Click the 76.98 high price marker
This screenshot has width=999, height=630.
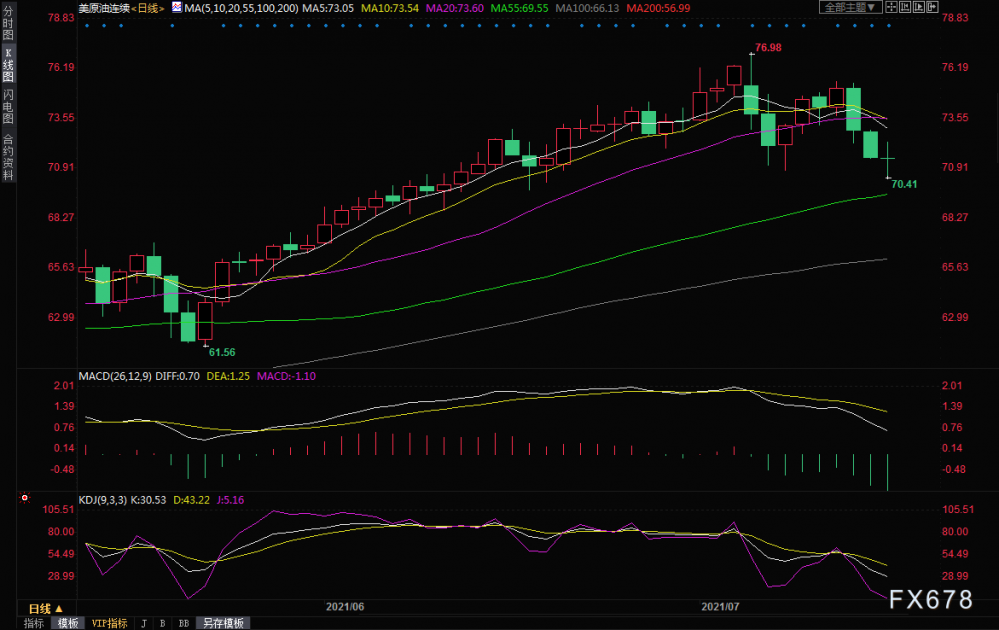point(768,48)
